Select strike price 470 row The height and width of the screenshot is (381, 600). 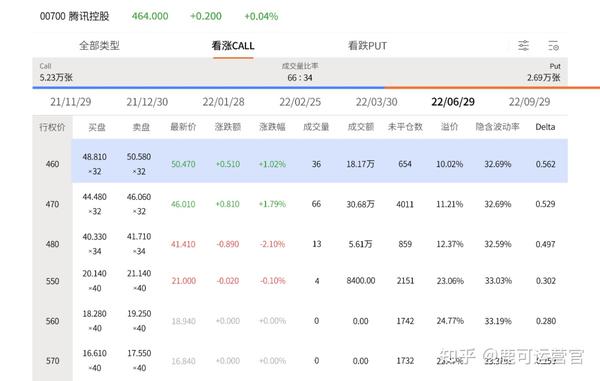(x=300, y=204)
